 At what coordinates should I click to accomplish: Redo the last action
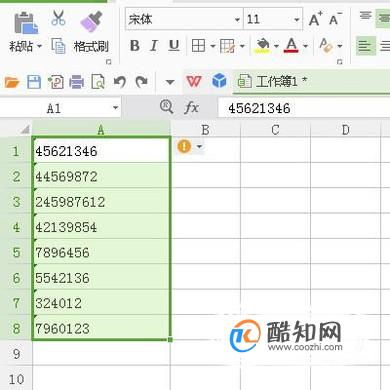click(x=142, y=82)
